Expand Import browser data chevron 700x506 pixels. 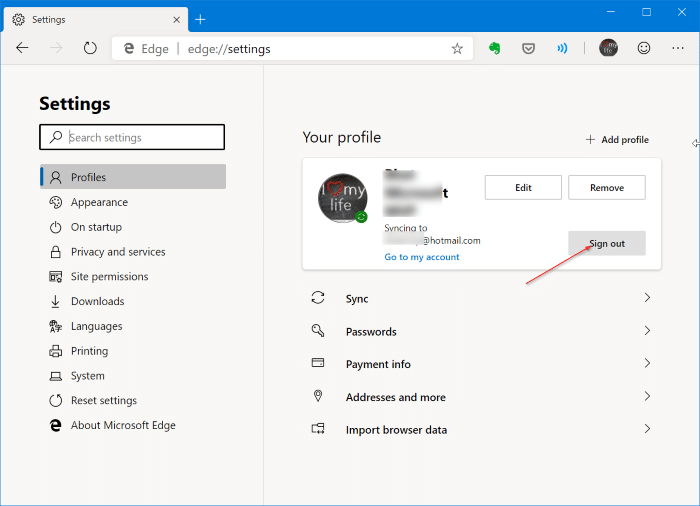647,429
